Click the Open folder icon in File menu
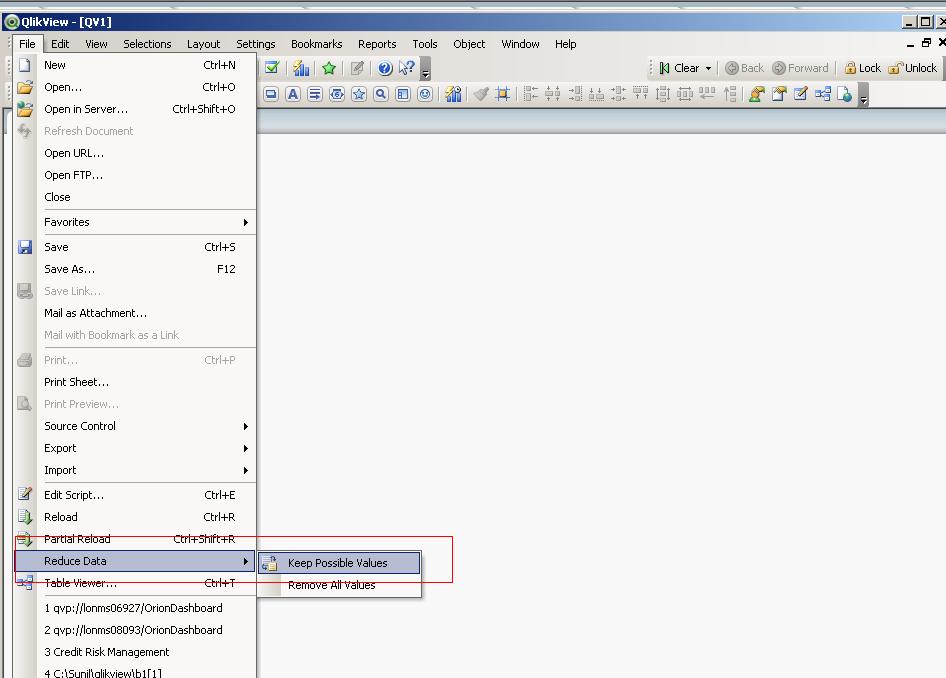Screen dimensions: 946x678 25,87
